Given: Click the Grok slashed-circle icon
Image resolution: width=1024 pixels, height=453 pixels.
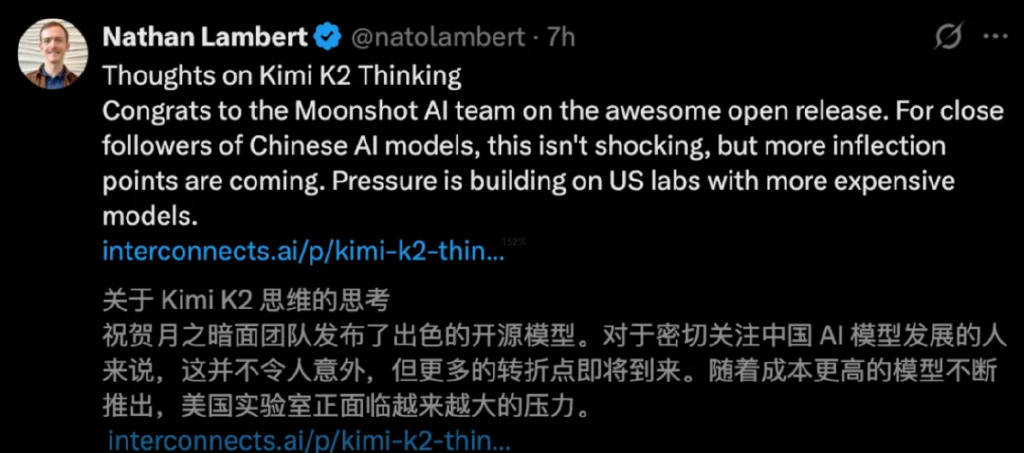Looking at the screenshot, I should point(947,37).
